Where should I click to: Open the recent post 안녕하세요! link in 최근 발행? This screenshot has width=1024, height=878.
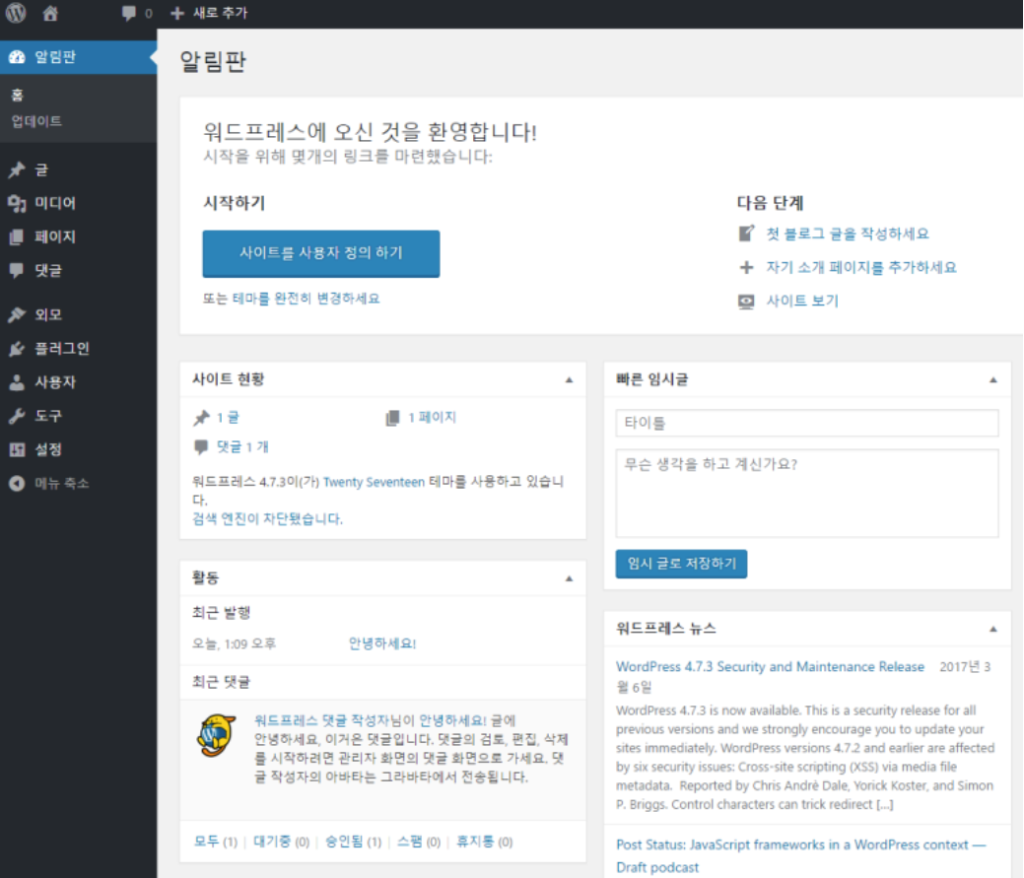pyautogui.click(x=382, y=643)
